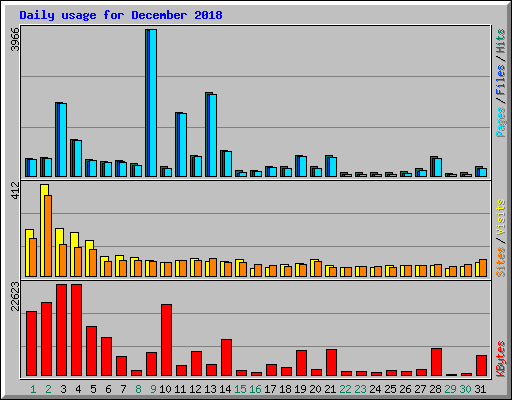Viewport: 512px width, 400px height.
Task: Click day label 26 on the x-axis
Action: click(x=405, y=389)
